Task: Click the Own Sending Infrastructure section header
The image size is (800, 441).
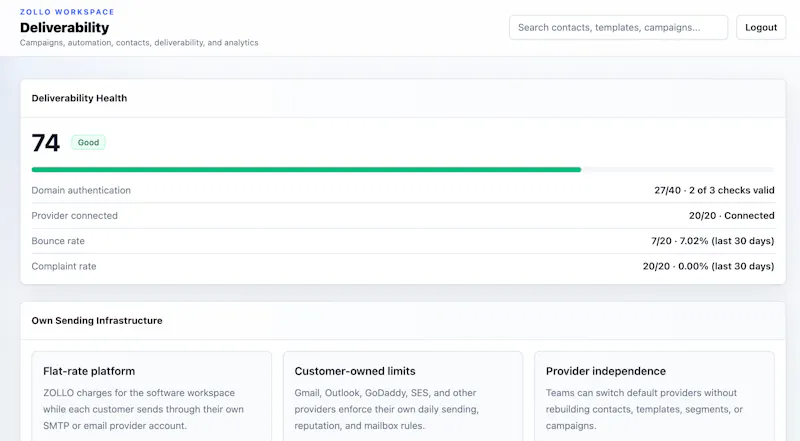Action: pyautogui.click(x=403, y=321)
